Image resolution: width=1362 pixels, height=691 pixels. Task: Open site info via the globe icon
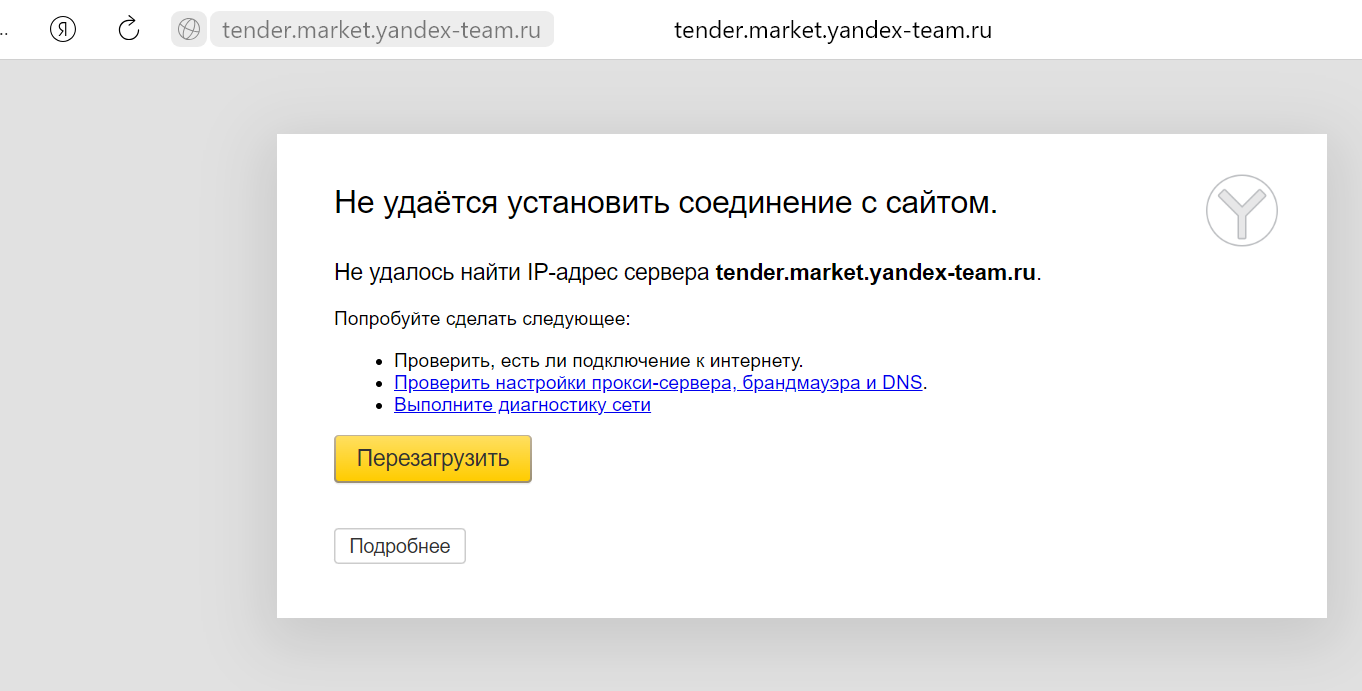coord(188,29)
